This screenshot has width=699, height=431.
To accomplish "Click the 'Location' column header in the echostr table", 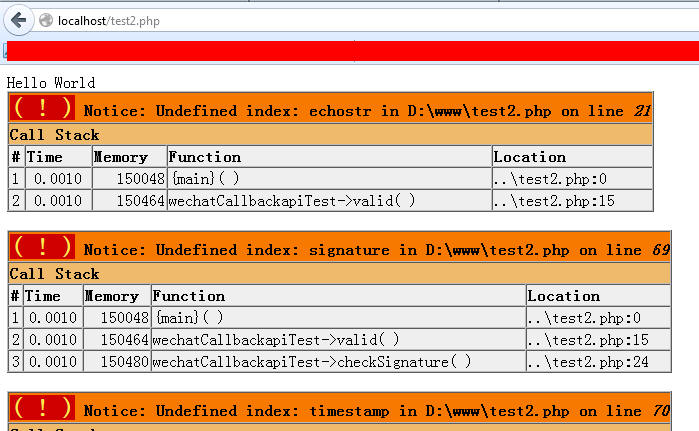I will [x=572, y=157].
